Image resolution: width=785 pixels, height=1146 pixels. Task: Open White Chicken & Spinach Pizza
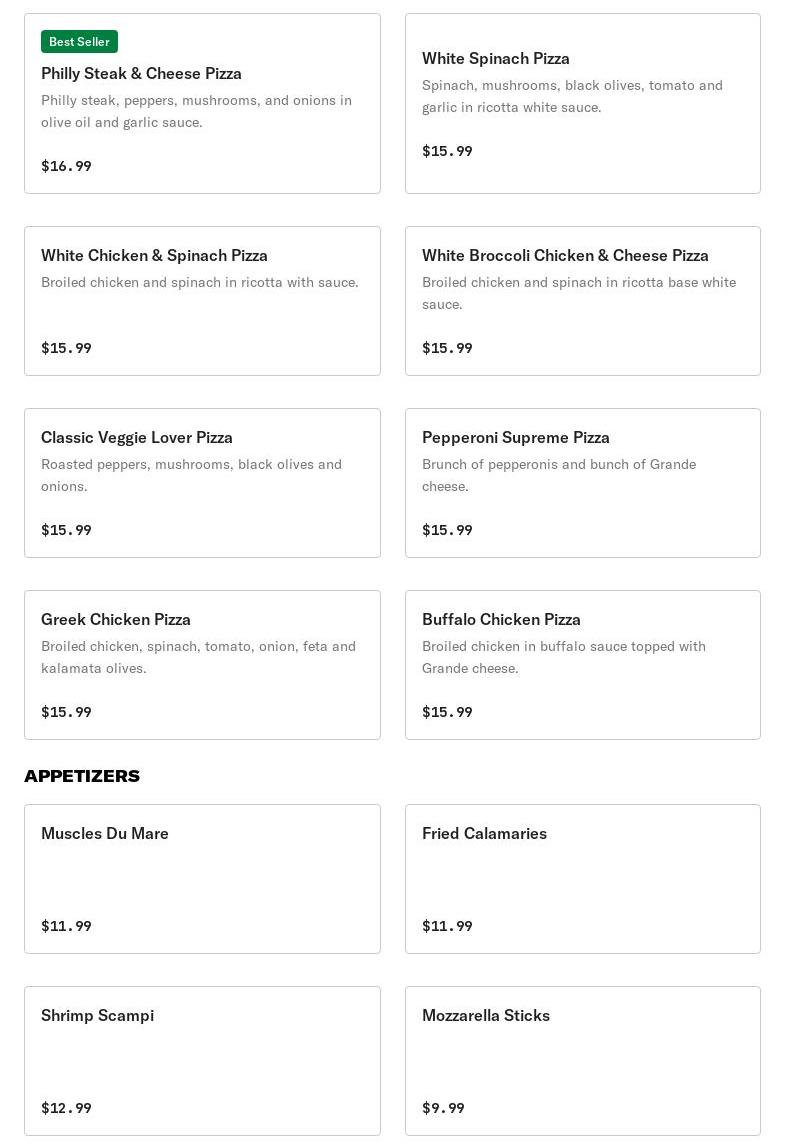point(202,301)
